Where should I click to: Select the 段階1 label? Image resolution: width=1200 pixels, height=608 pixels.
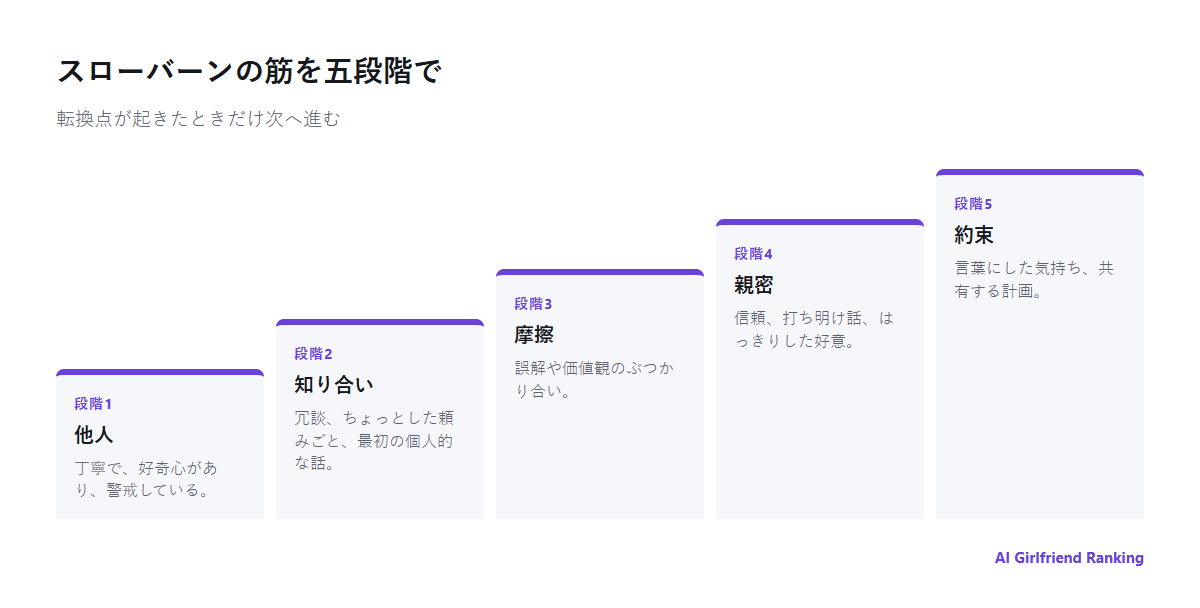(93, 404)
